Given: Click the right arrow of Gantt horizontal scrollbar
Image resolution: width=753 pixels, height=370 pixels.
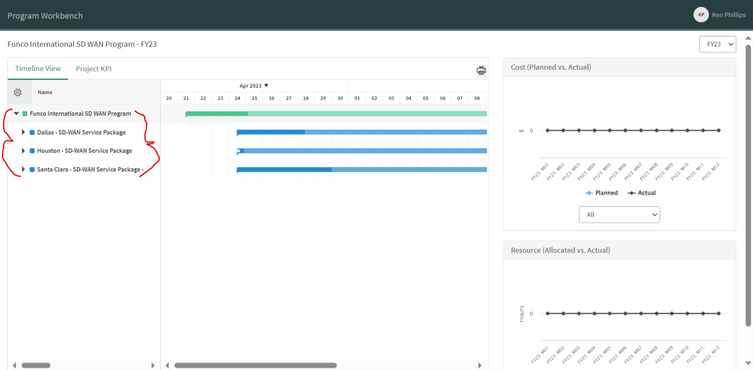Looking at the screenshot, I should (479, 366).
